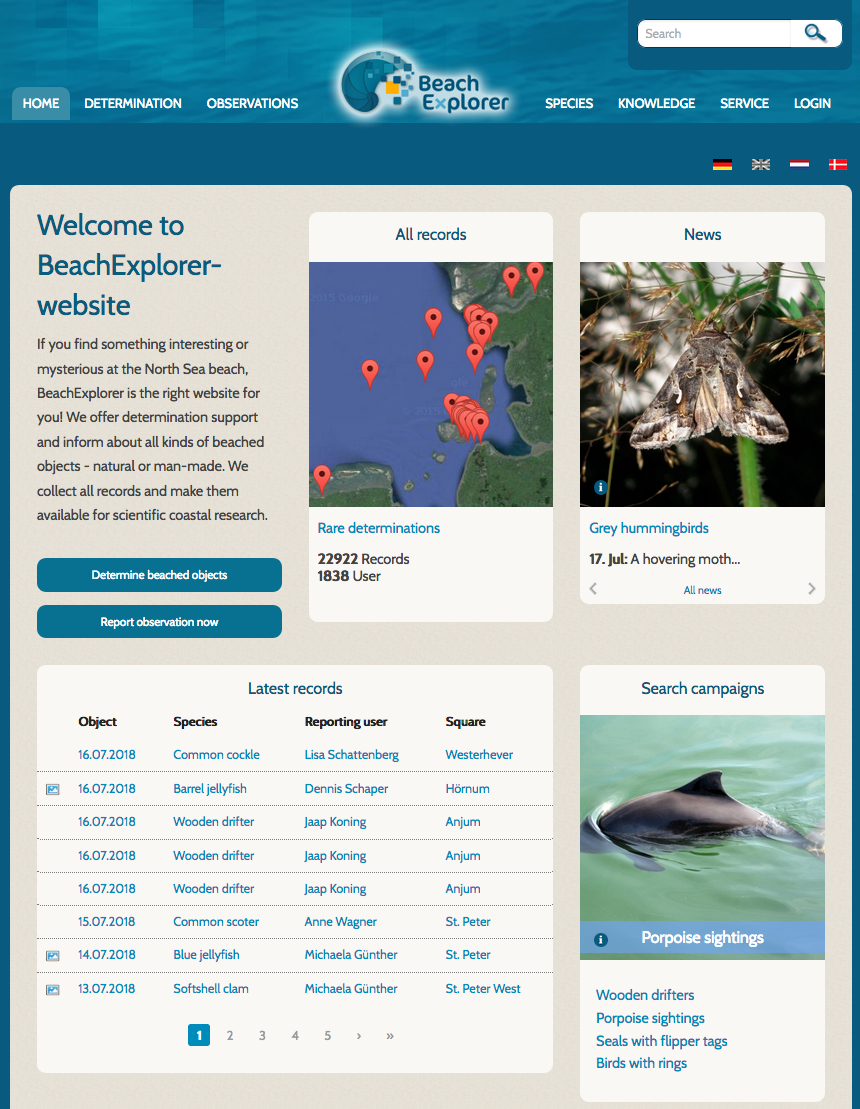
Task: Click the magnifying glass search icon
Action: (815, 33)
